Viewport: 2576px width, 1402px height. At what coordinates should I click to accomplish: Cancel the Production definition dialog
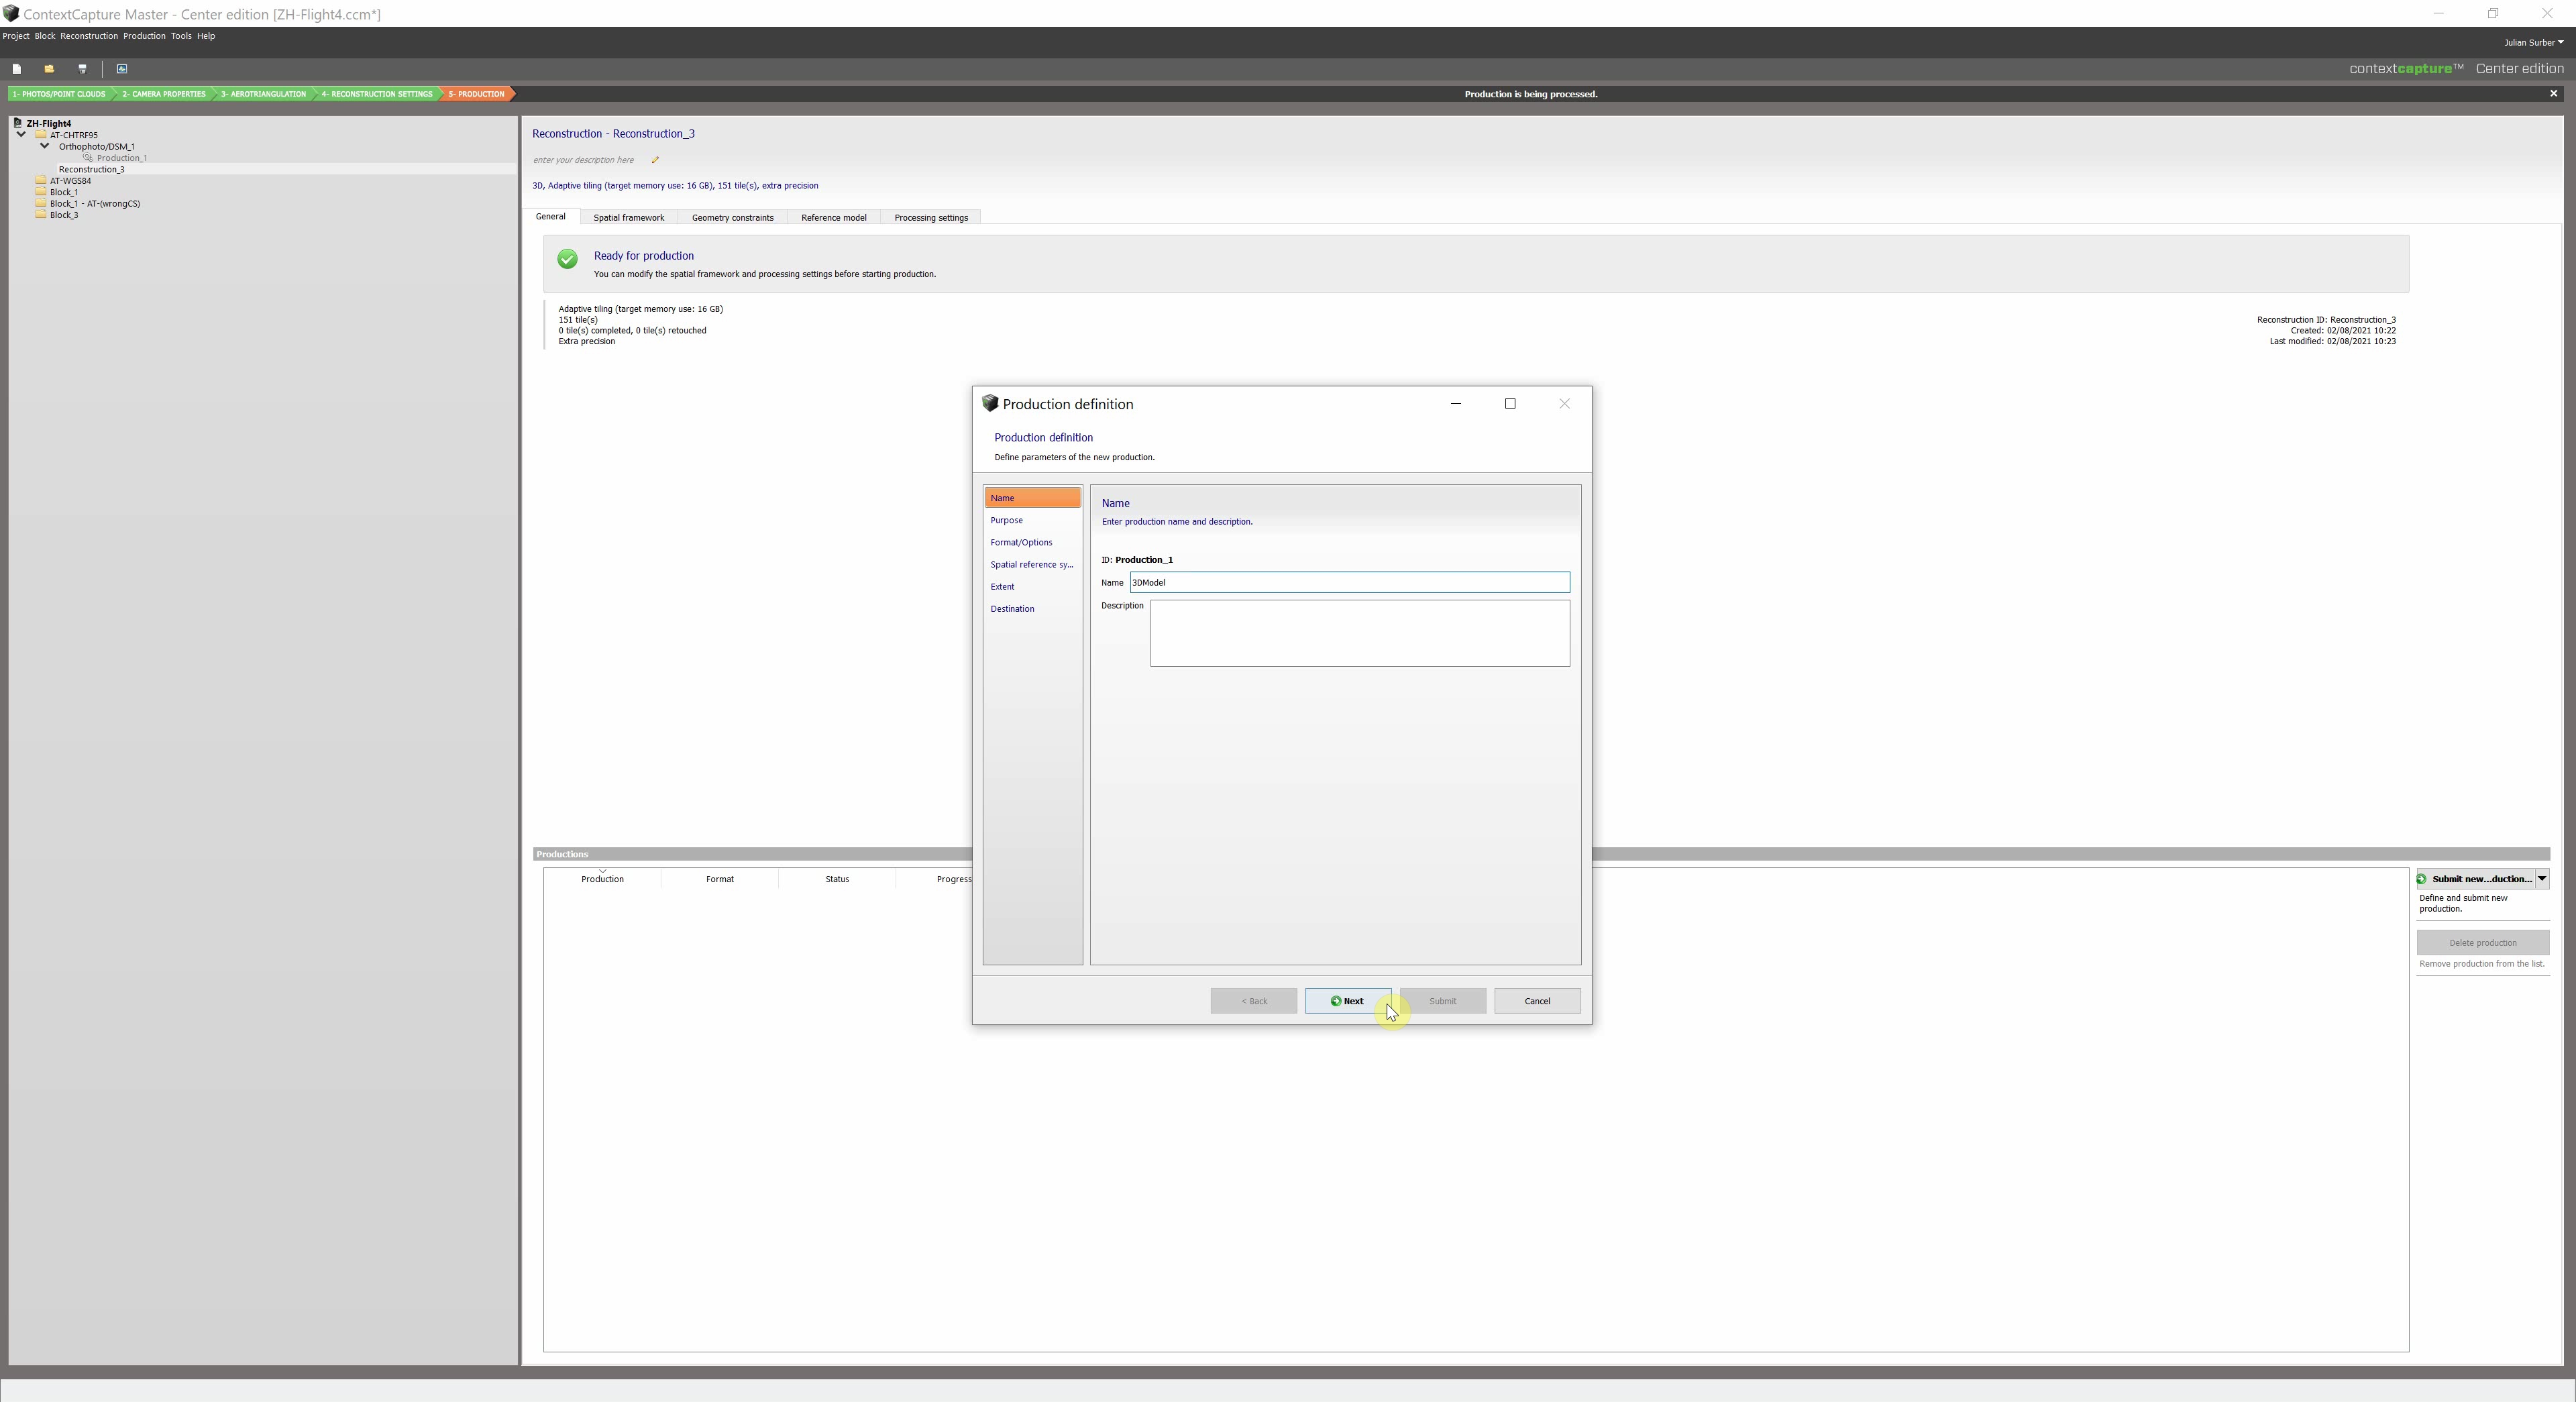(1536, 1001)
